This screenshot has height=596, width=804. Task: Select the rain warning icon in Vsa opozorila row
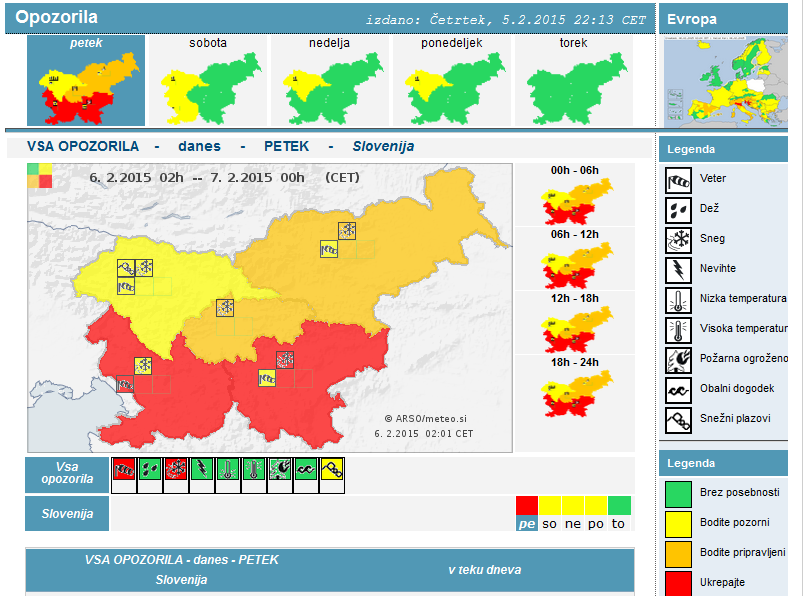149,469
